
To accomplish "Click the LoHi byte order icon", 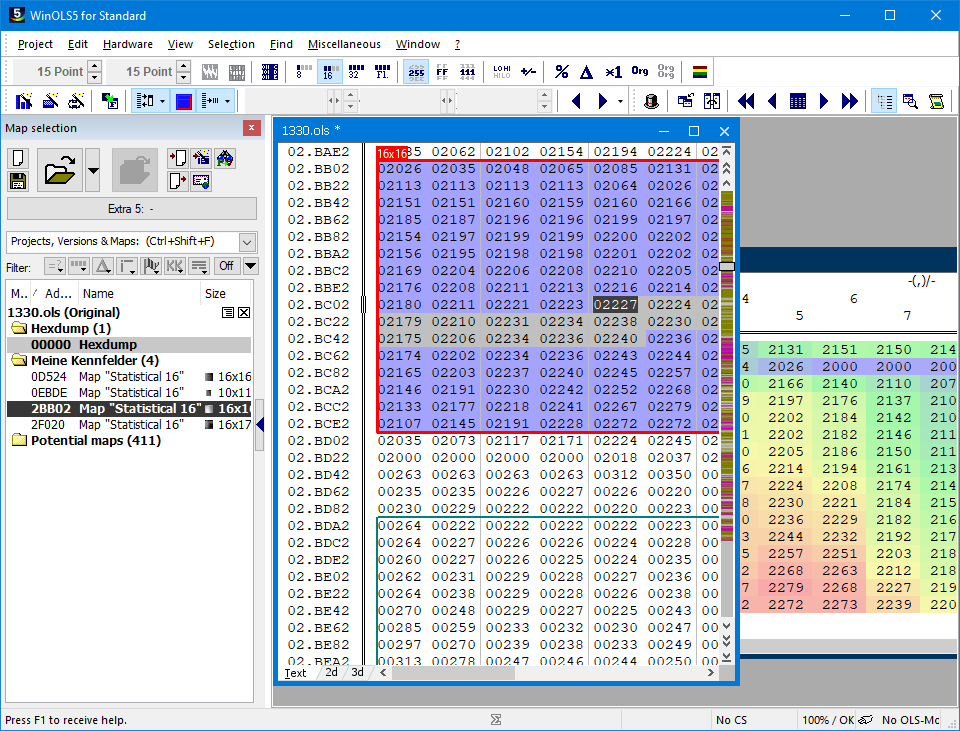I will (502, 72).
